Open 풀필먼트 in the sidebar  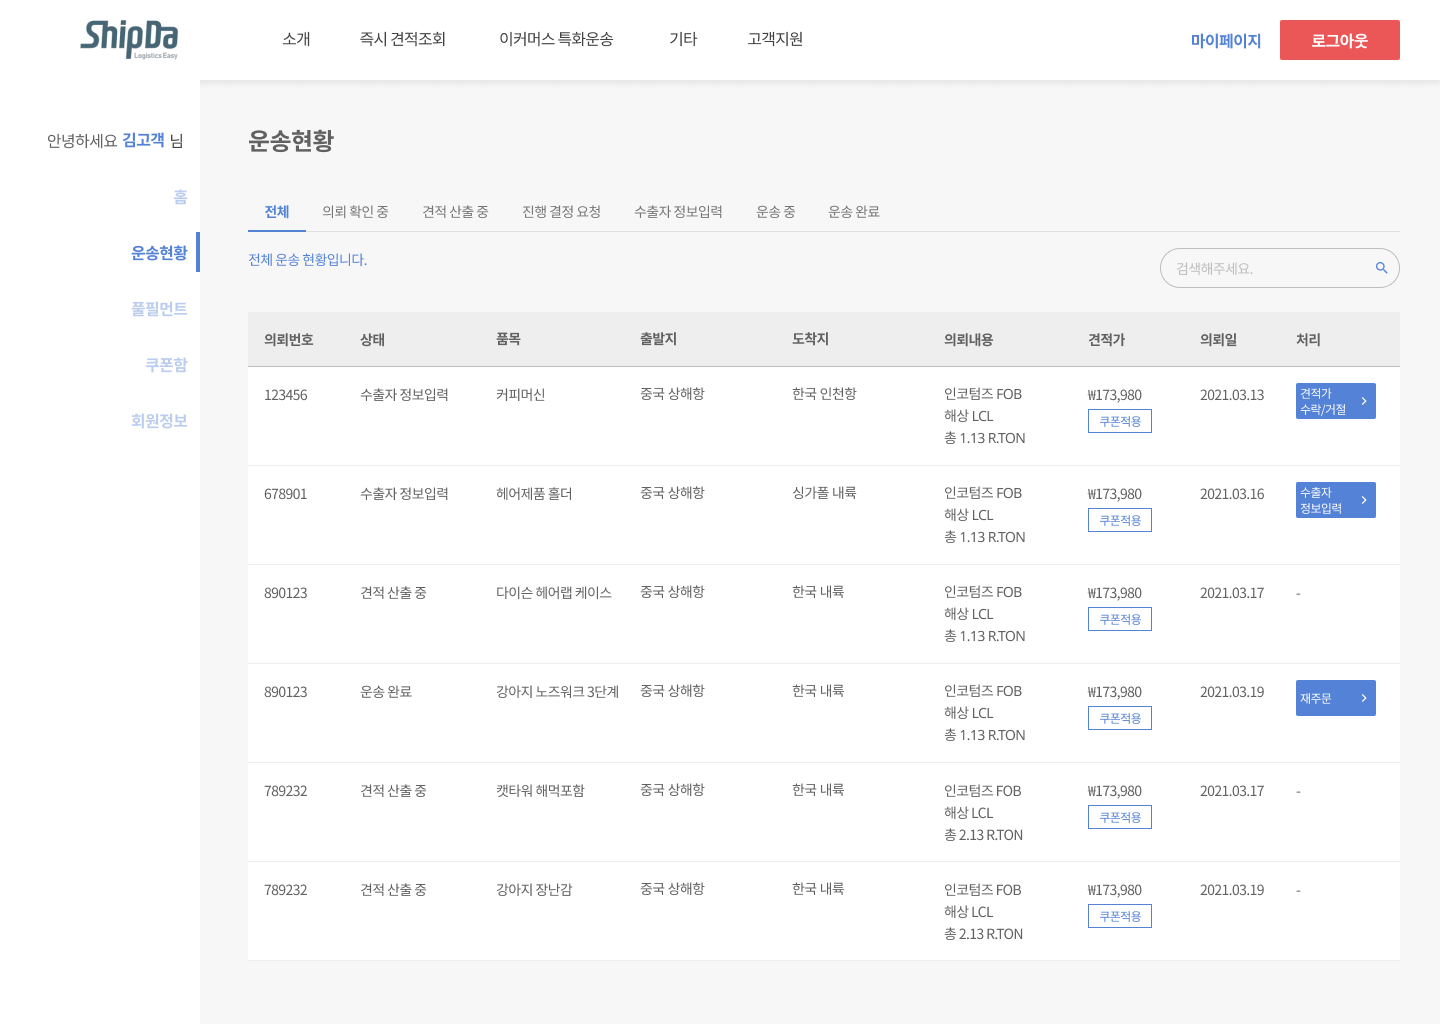pyautogui.click(x=159, y=309)
